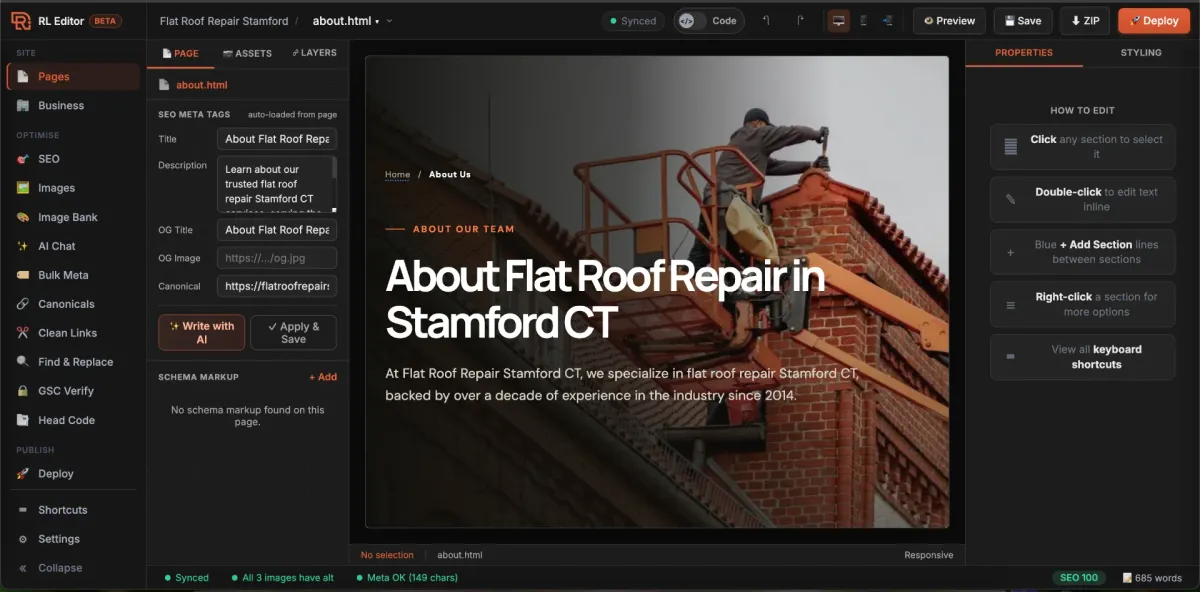
Task: Switch to the Assets tab
Action: click(x=247, y=53)
